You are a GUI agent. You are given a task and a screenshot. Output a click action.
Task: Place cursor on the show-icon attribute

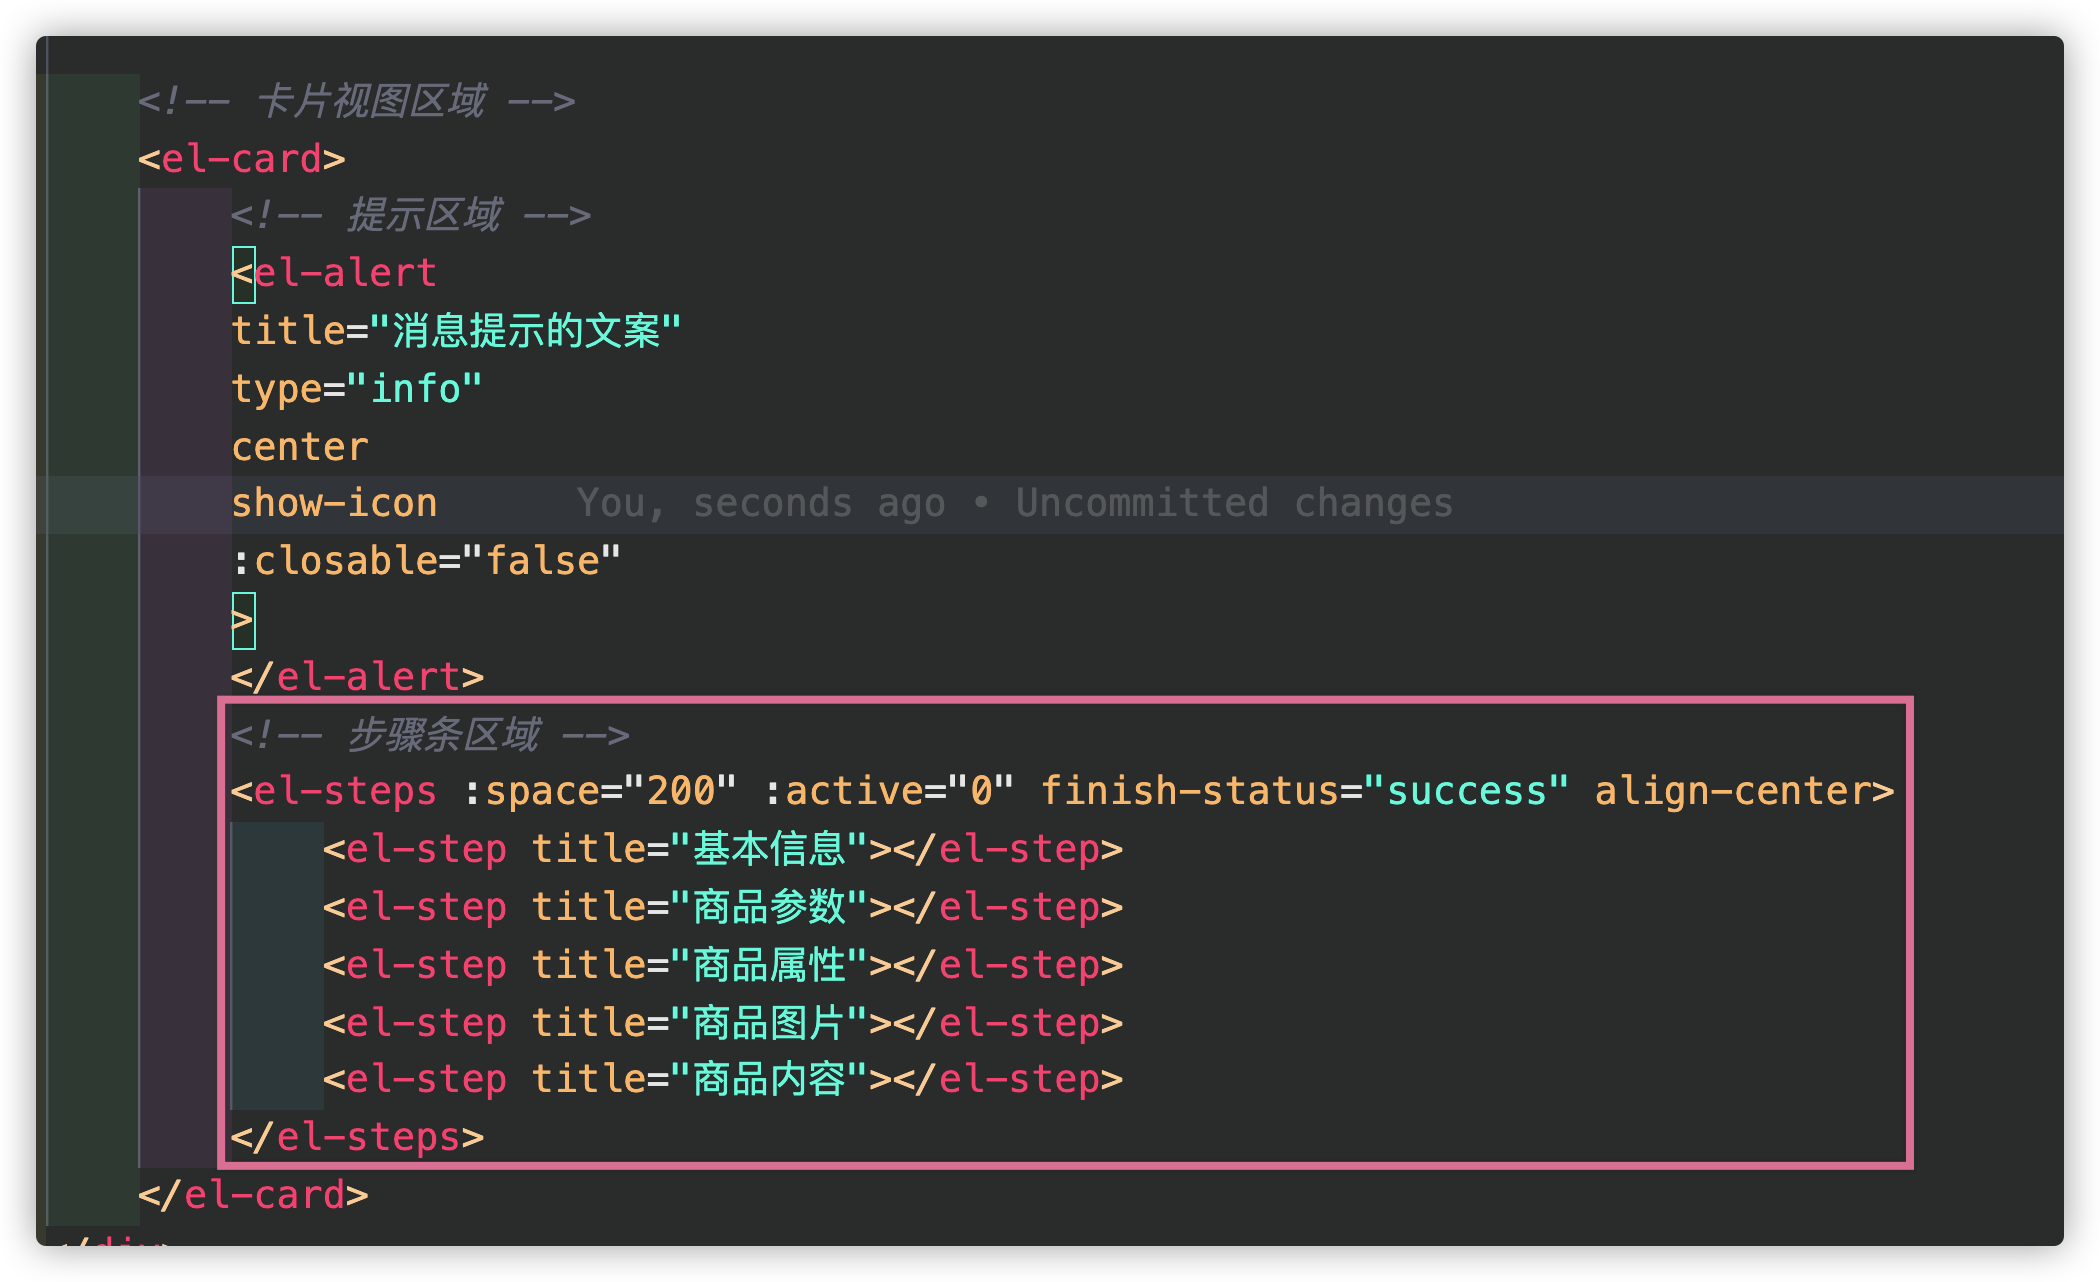click(334, 503)
